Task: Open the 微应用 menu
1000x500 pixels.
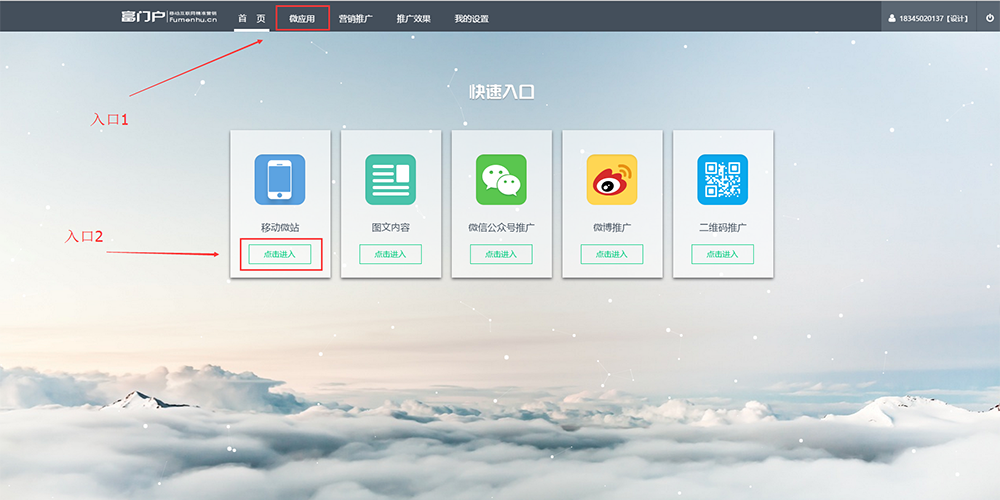Action: (x=302, y=18)
